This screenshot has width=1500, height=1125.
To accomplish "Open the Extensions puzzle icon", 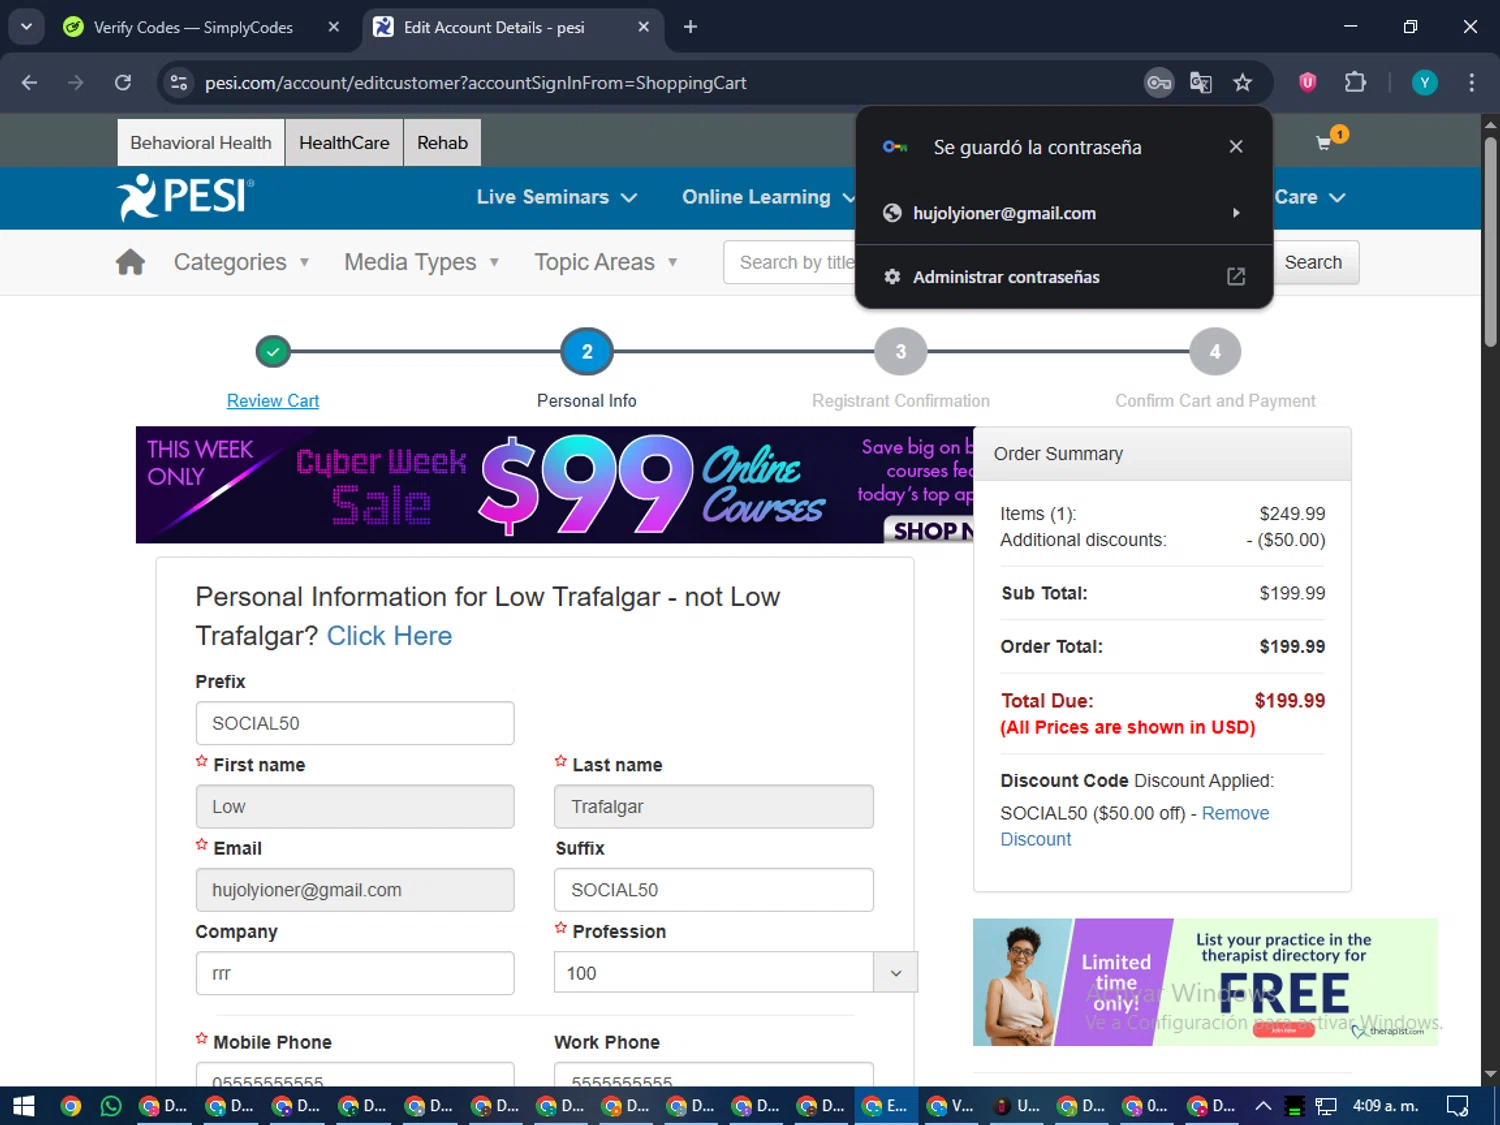I will tap(1355, 83).
